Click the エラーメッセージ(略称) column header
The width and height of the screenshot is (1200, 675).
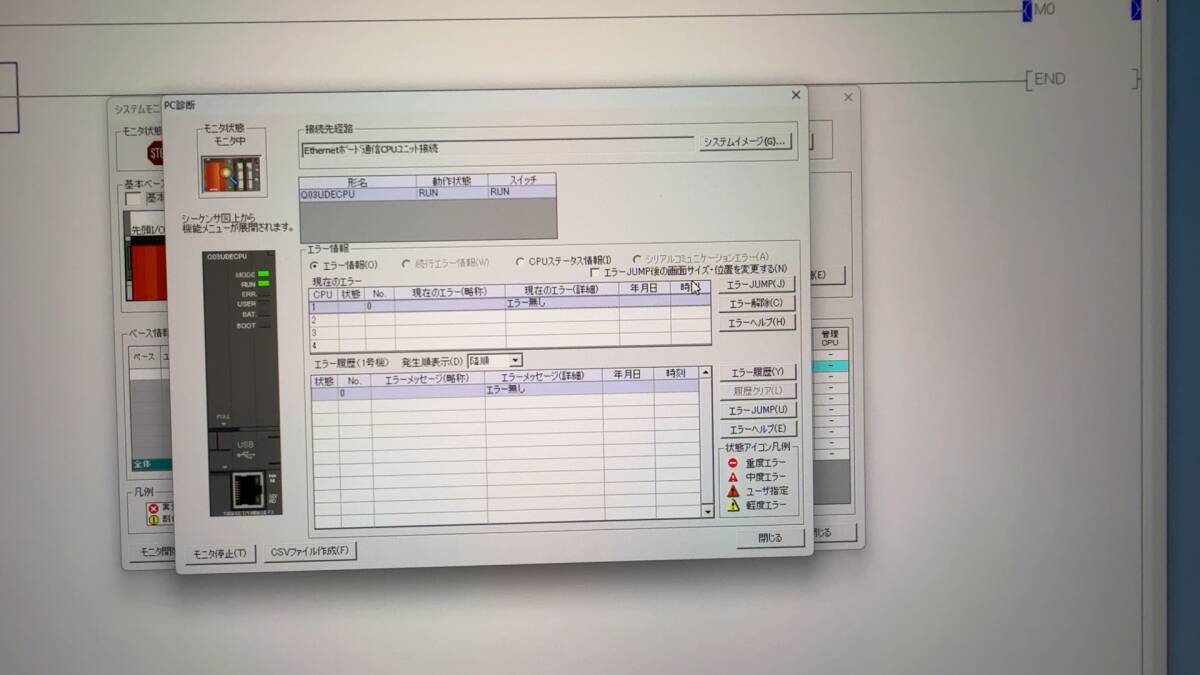(428, 379)
